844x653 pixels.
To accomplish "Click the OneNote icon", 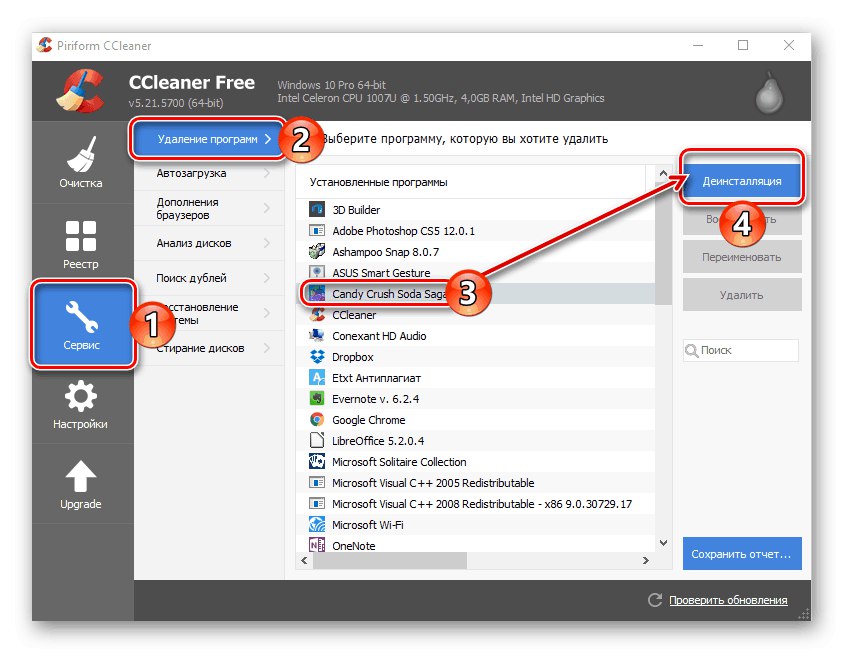I will tap(316, 545).
